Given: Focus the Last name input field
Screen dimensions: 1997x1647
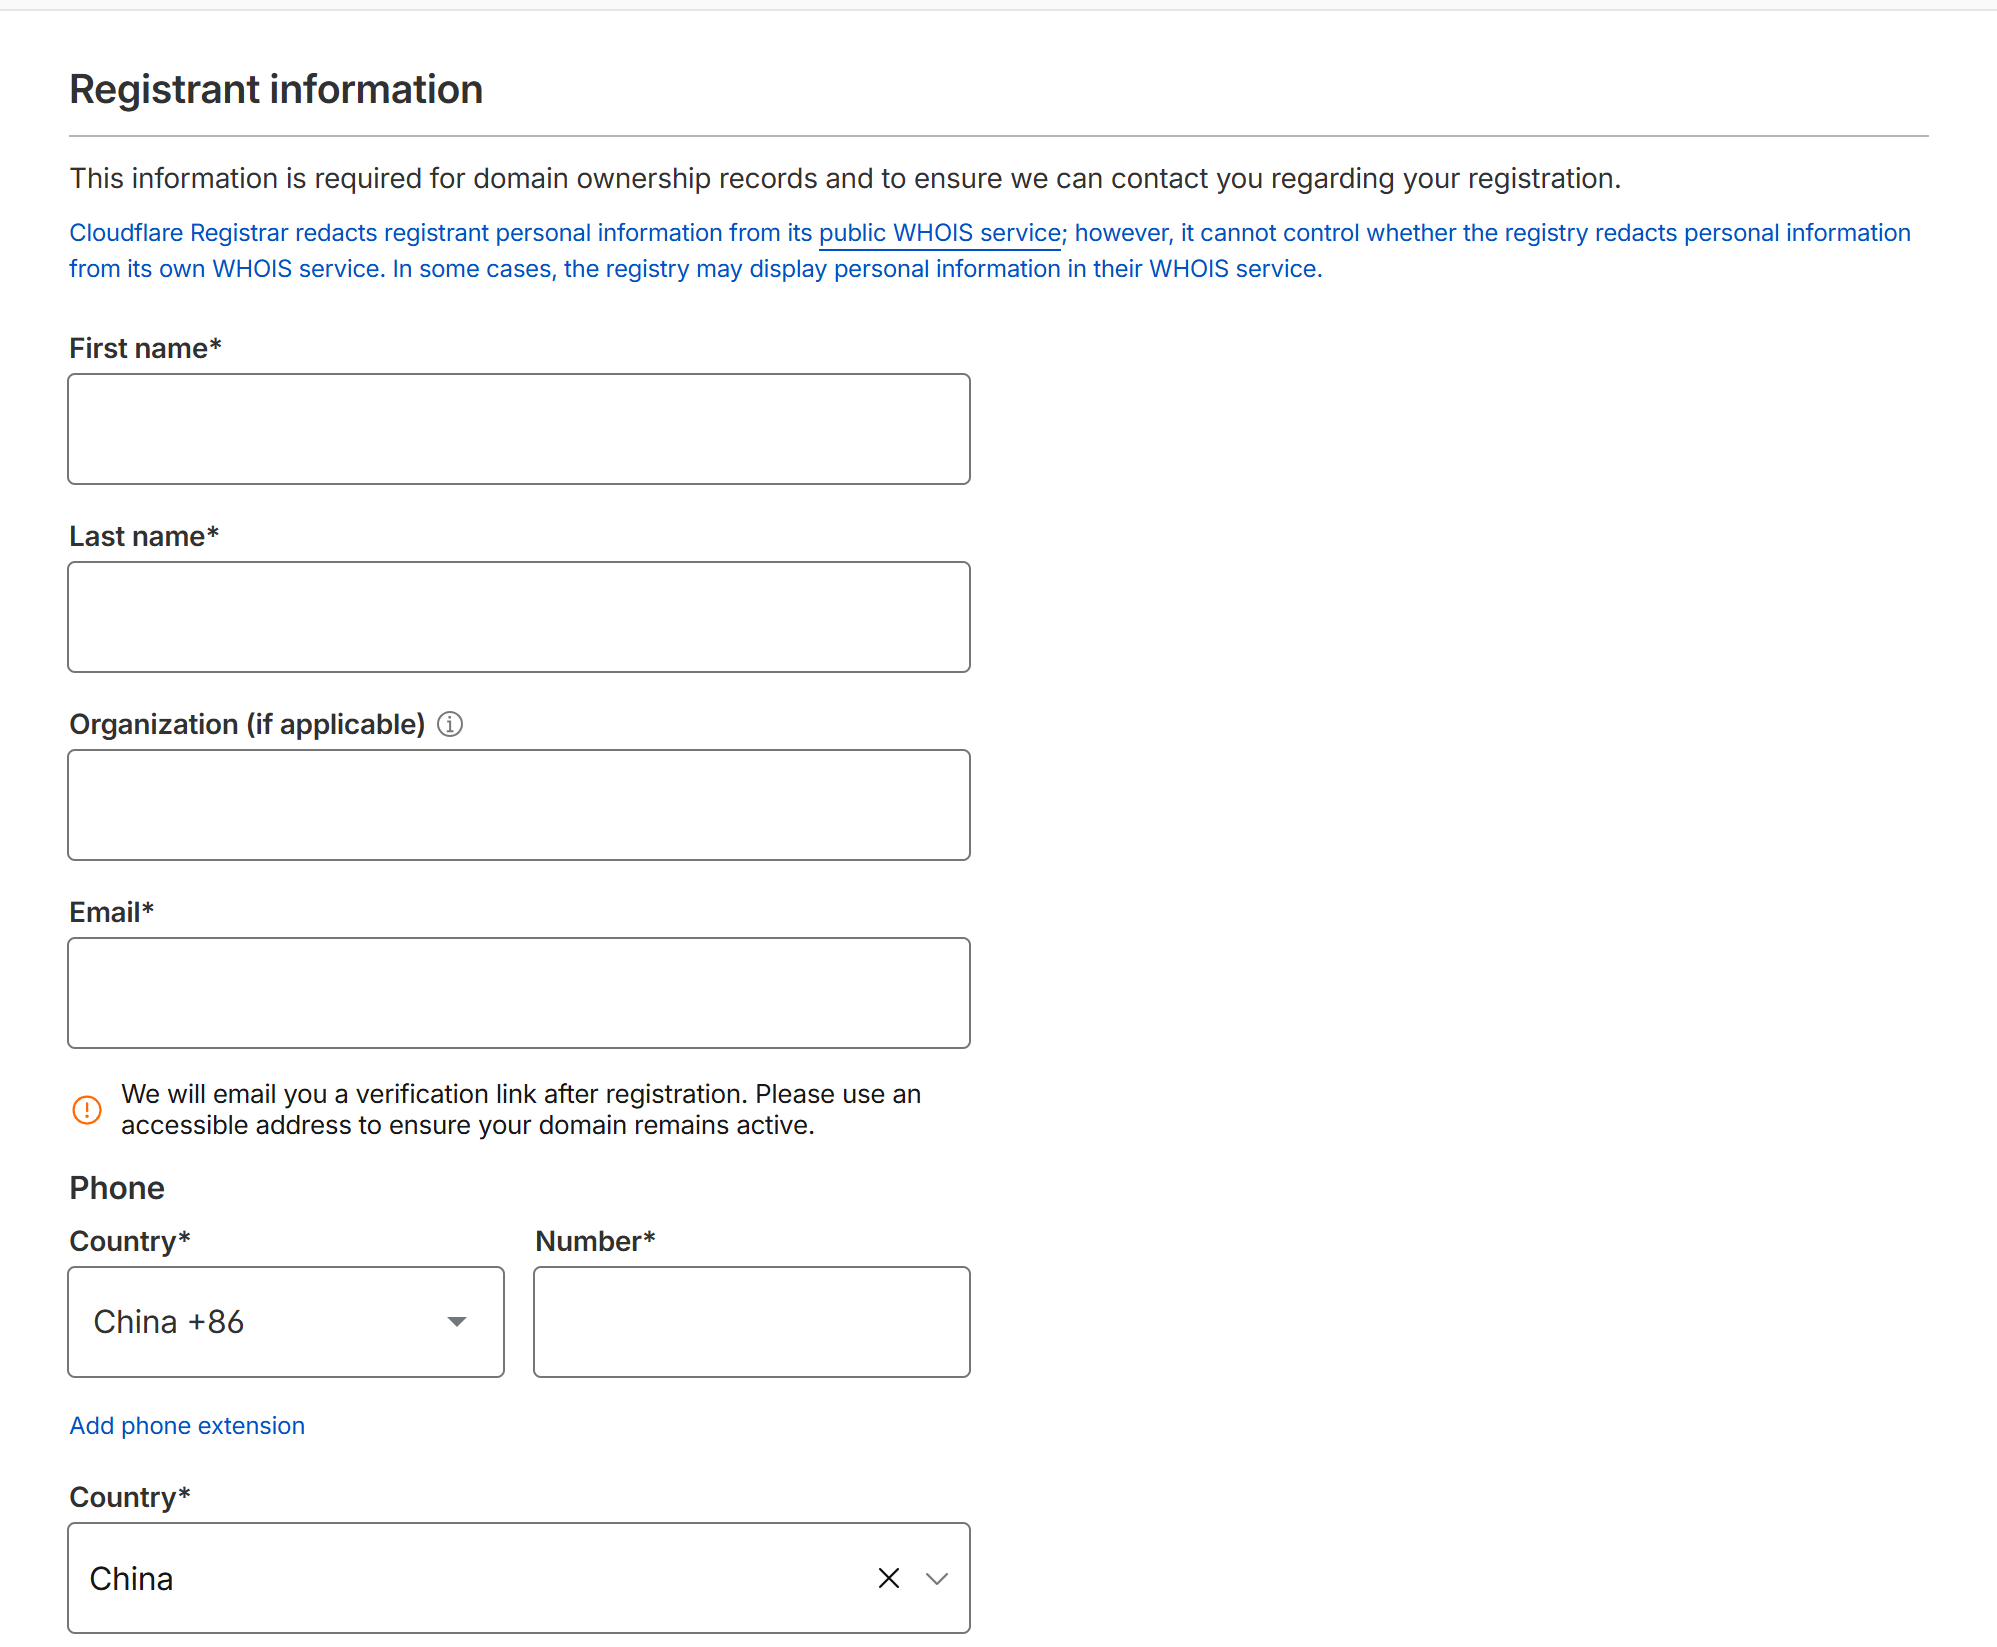Looking at the screenshot, I should pos(518,617).
